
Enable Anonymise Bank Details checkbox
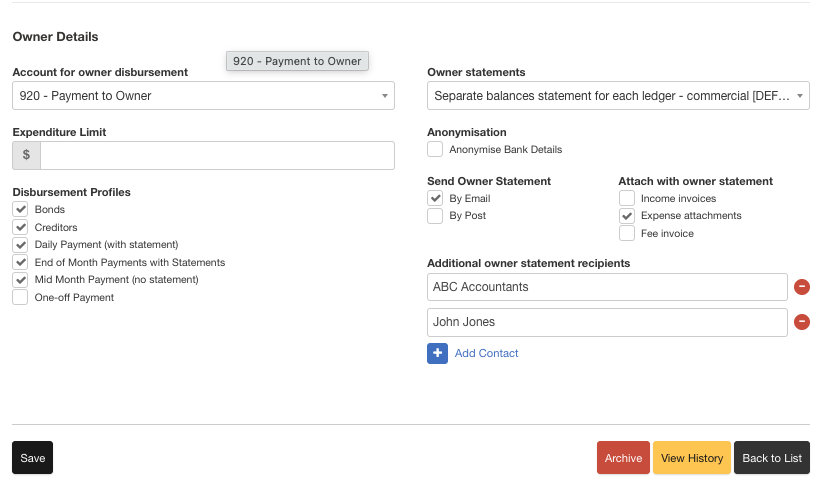[x=435, y=149]
